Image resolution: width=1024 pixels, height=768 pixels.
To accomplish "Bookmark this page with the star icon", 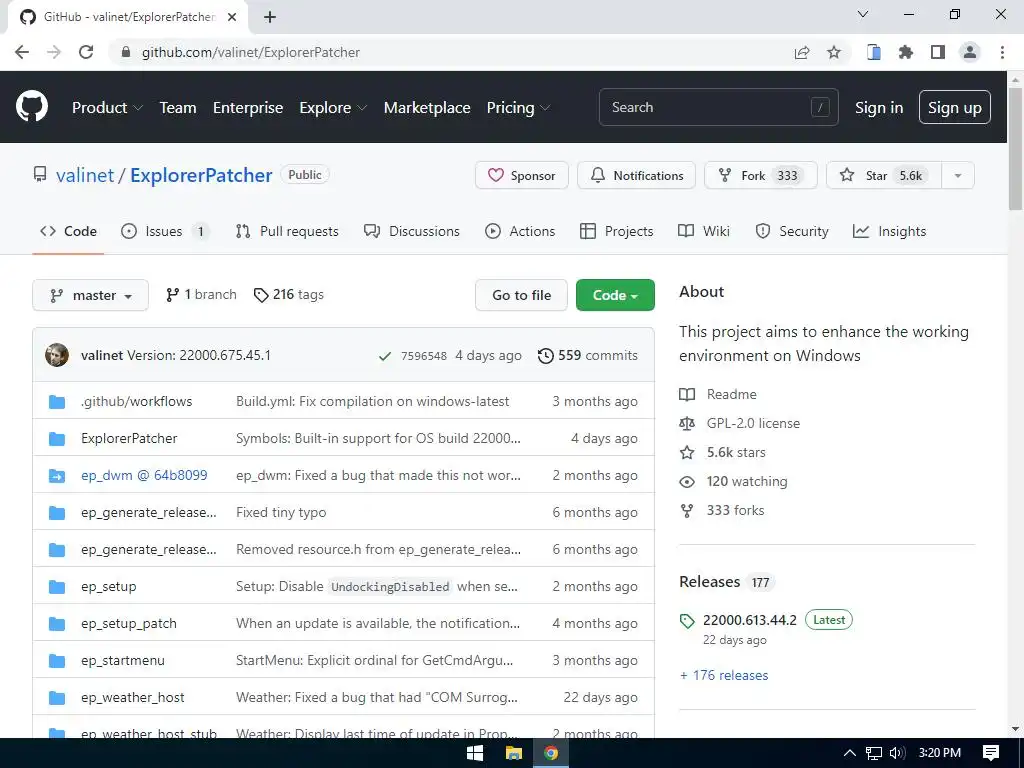I will click(834, 52).
